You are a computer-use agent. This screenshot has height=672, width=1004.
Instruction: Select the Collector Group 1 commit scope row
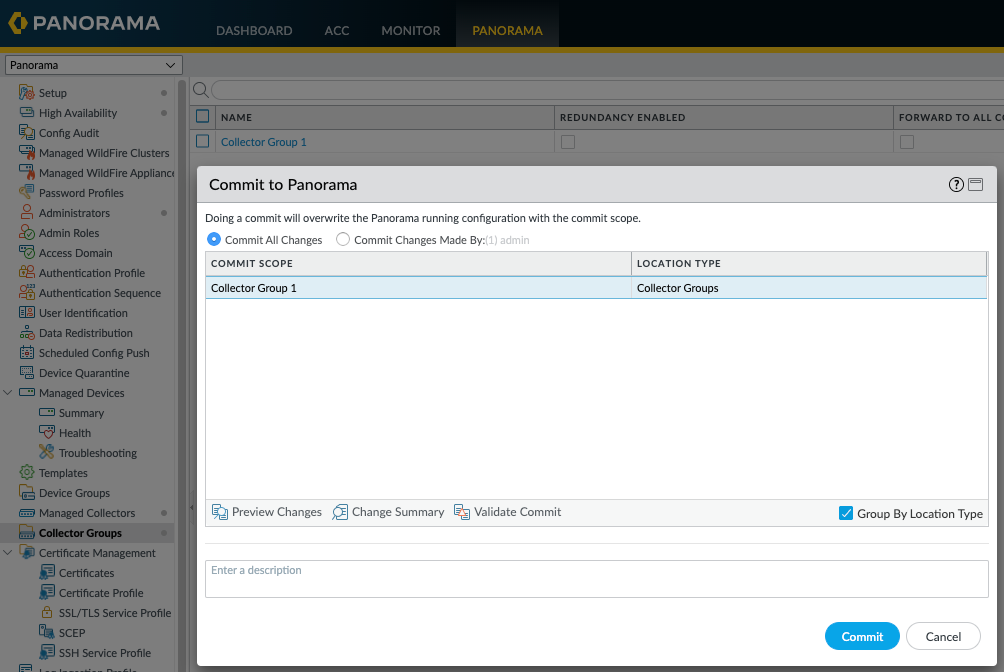tap(596, 288)
